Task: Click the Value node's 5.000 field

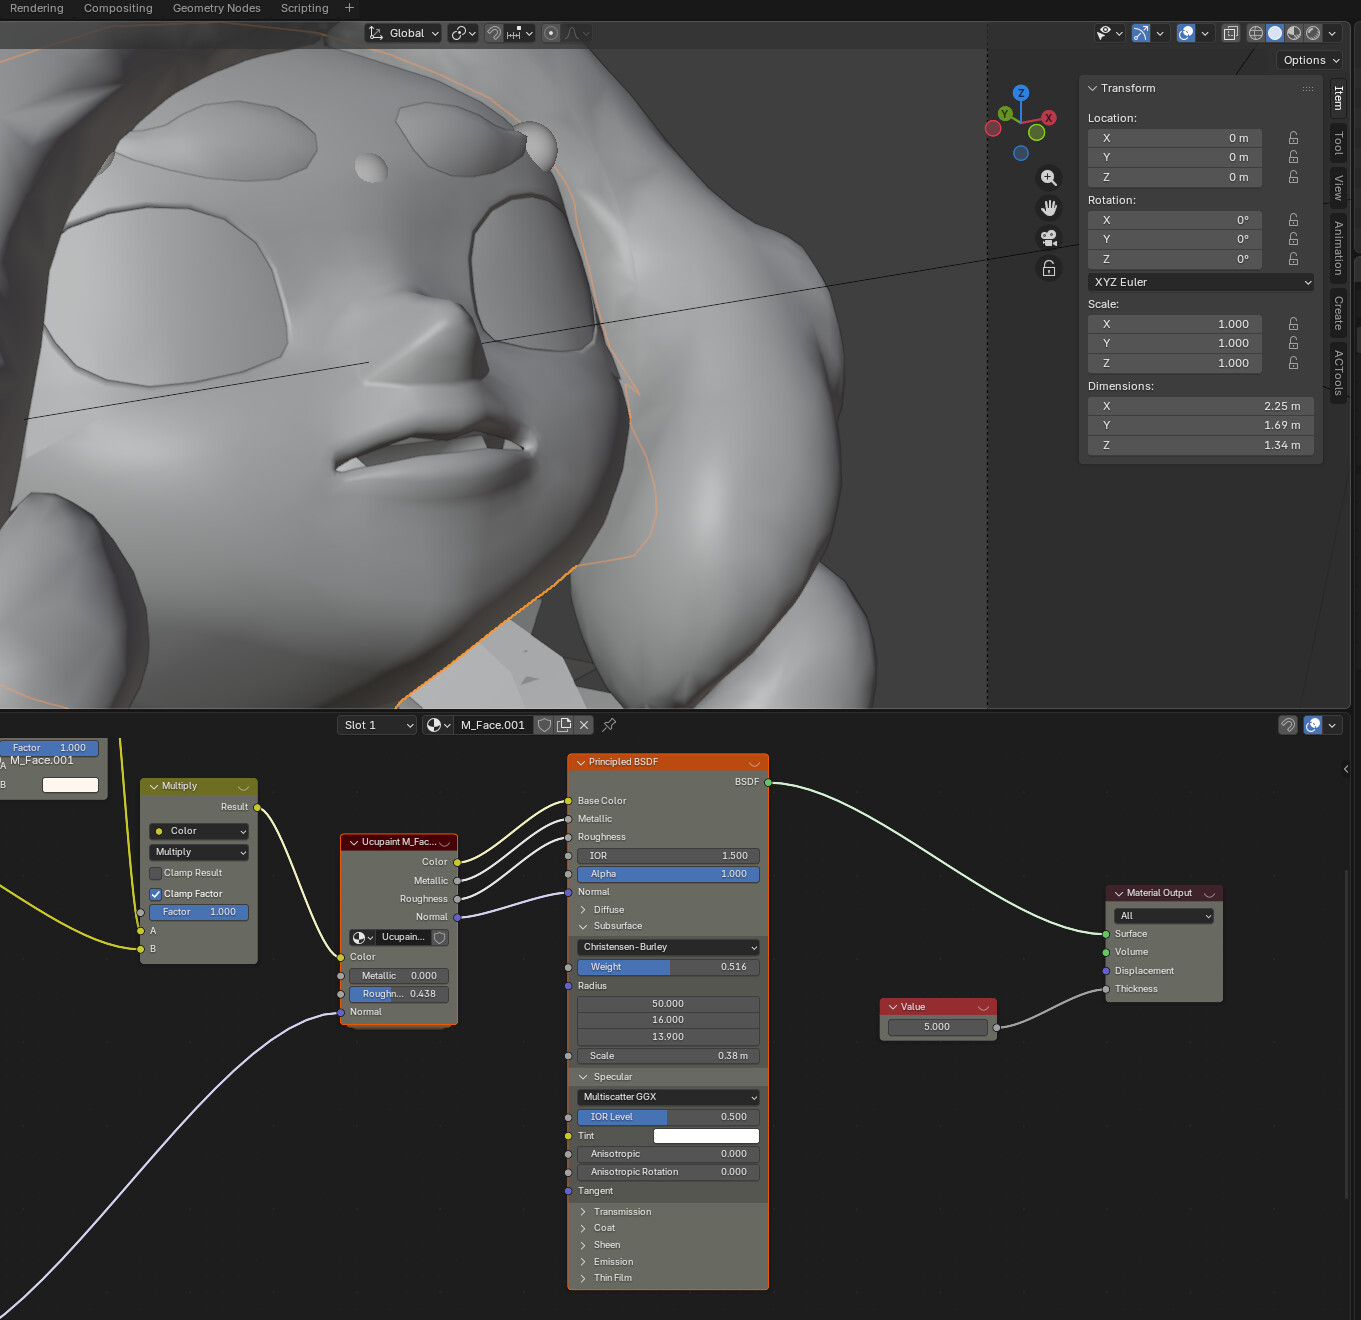Action: [x=937, y=1027]
